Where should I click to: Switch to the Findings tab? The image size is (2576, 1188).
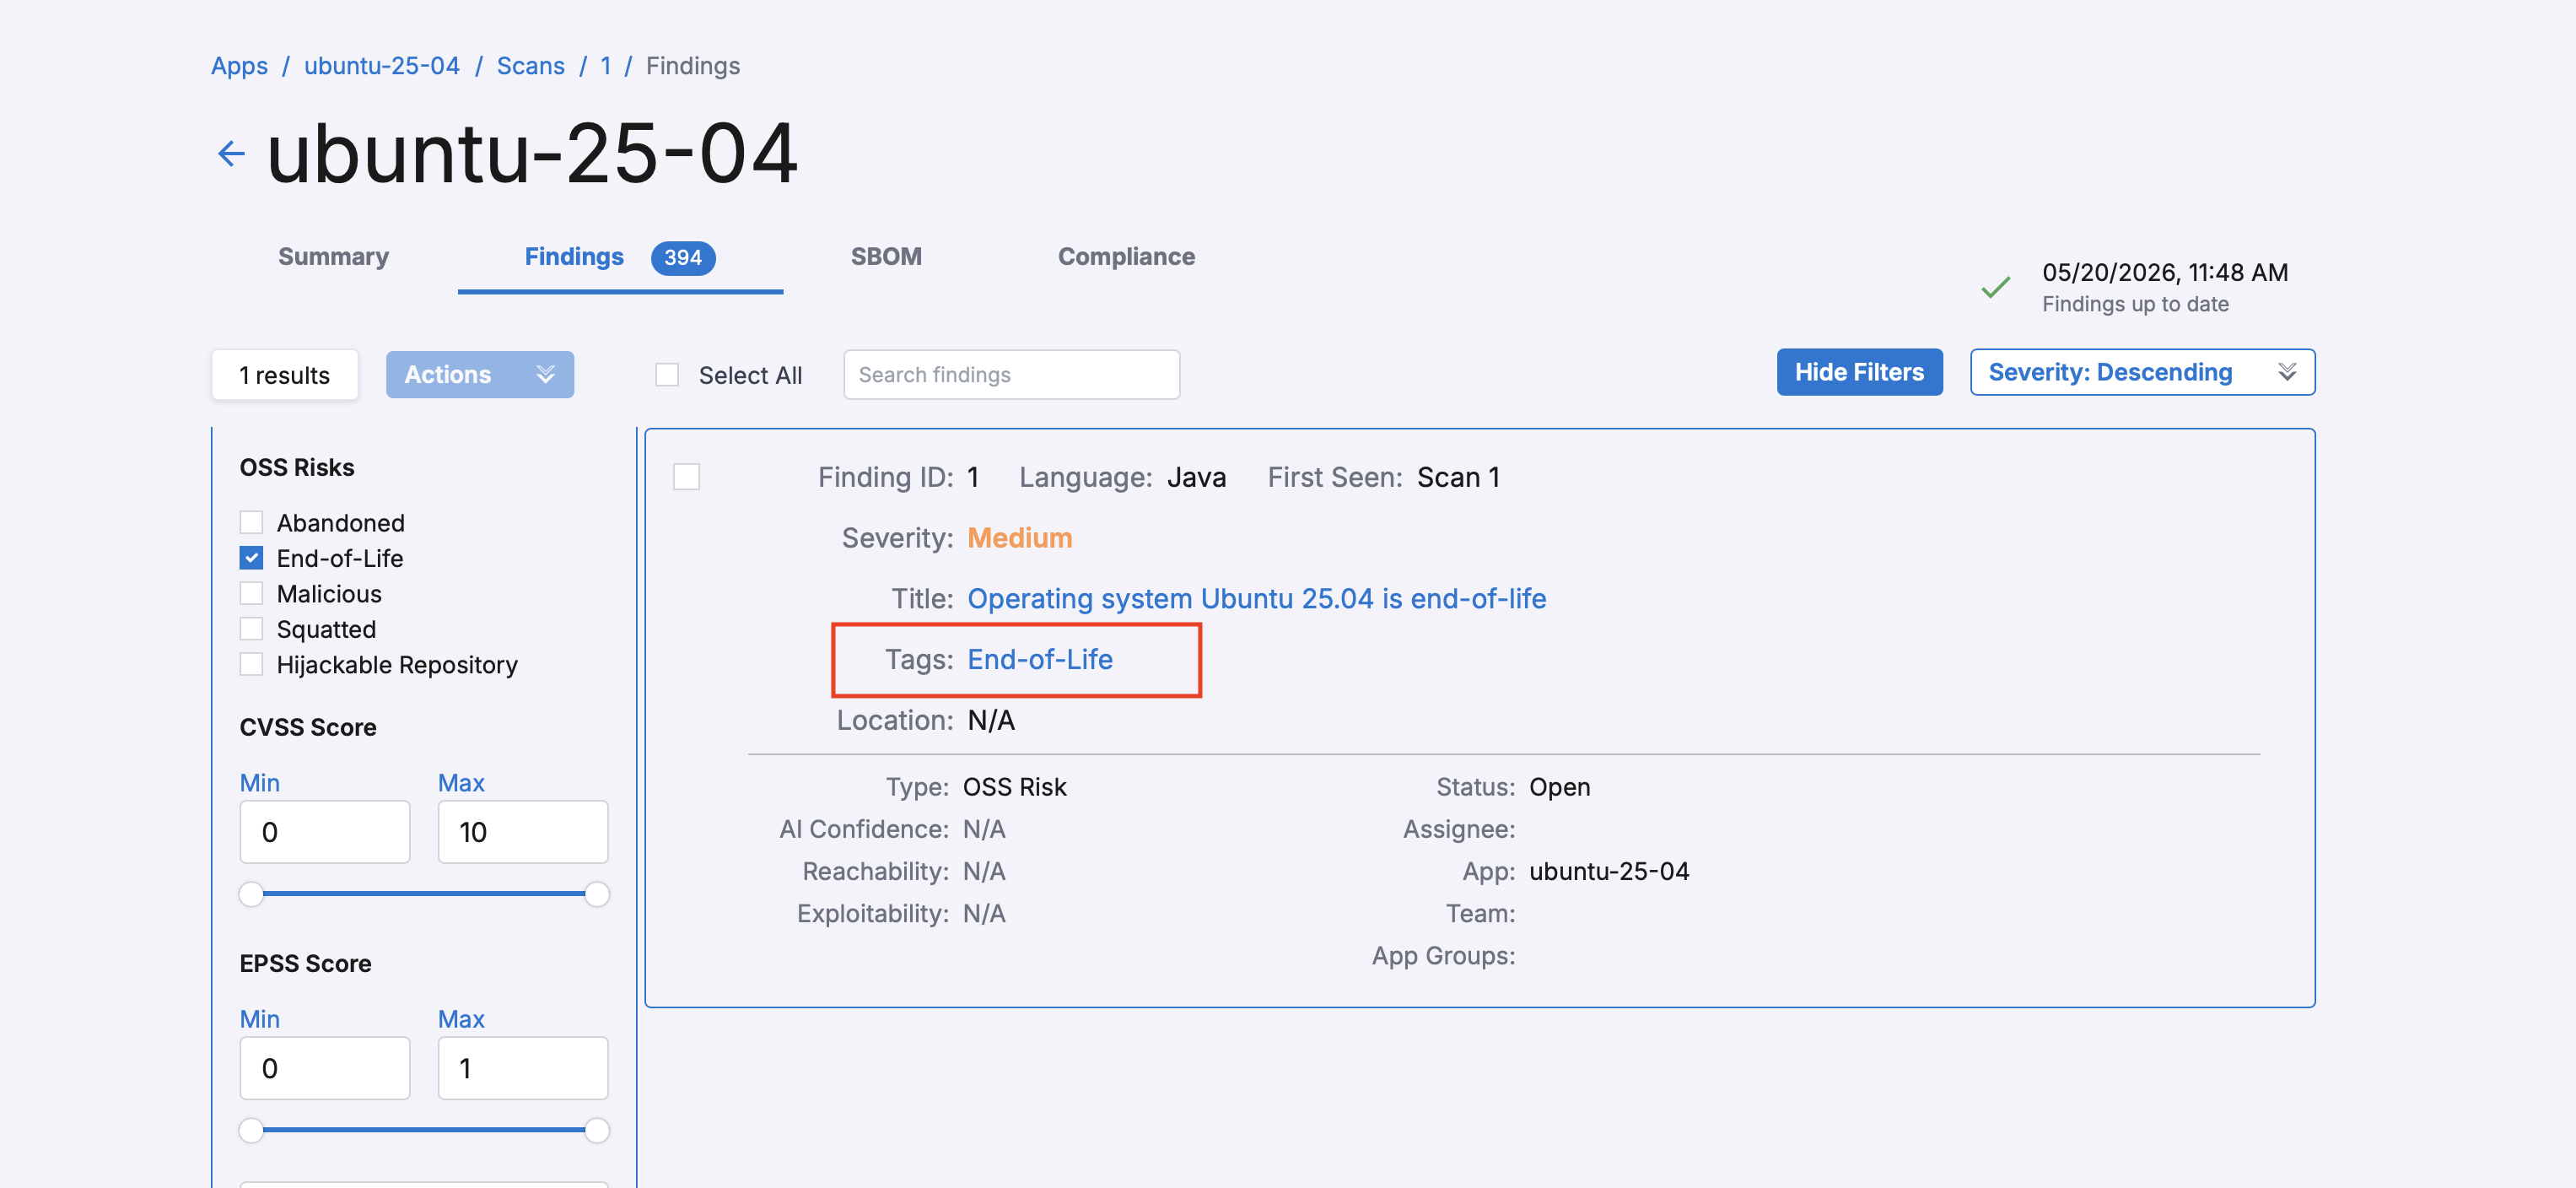point(620,257)
